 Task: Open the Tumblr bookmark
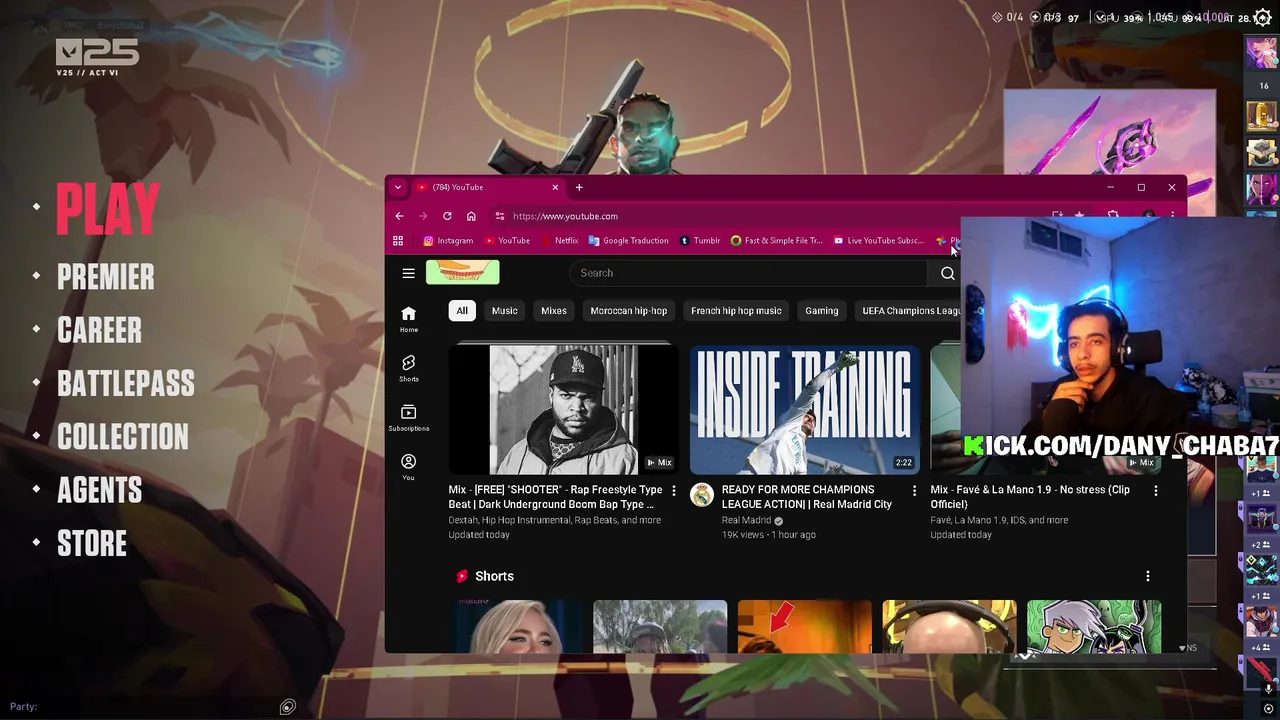(x=700, y=241)
